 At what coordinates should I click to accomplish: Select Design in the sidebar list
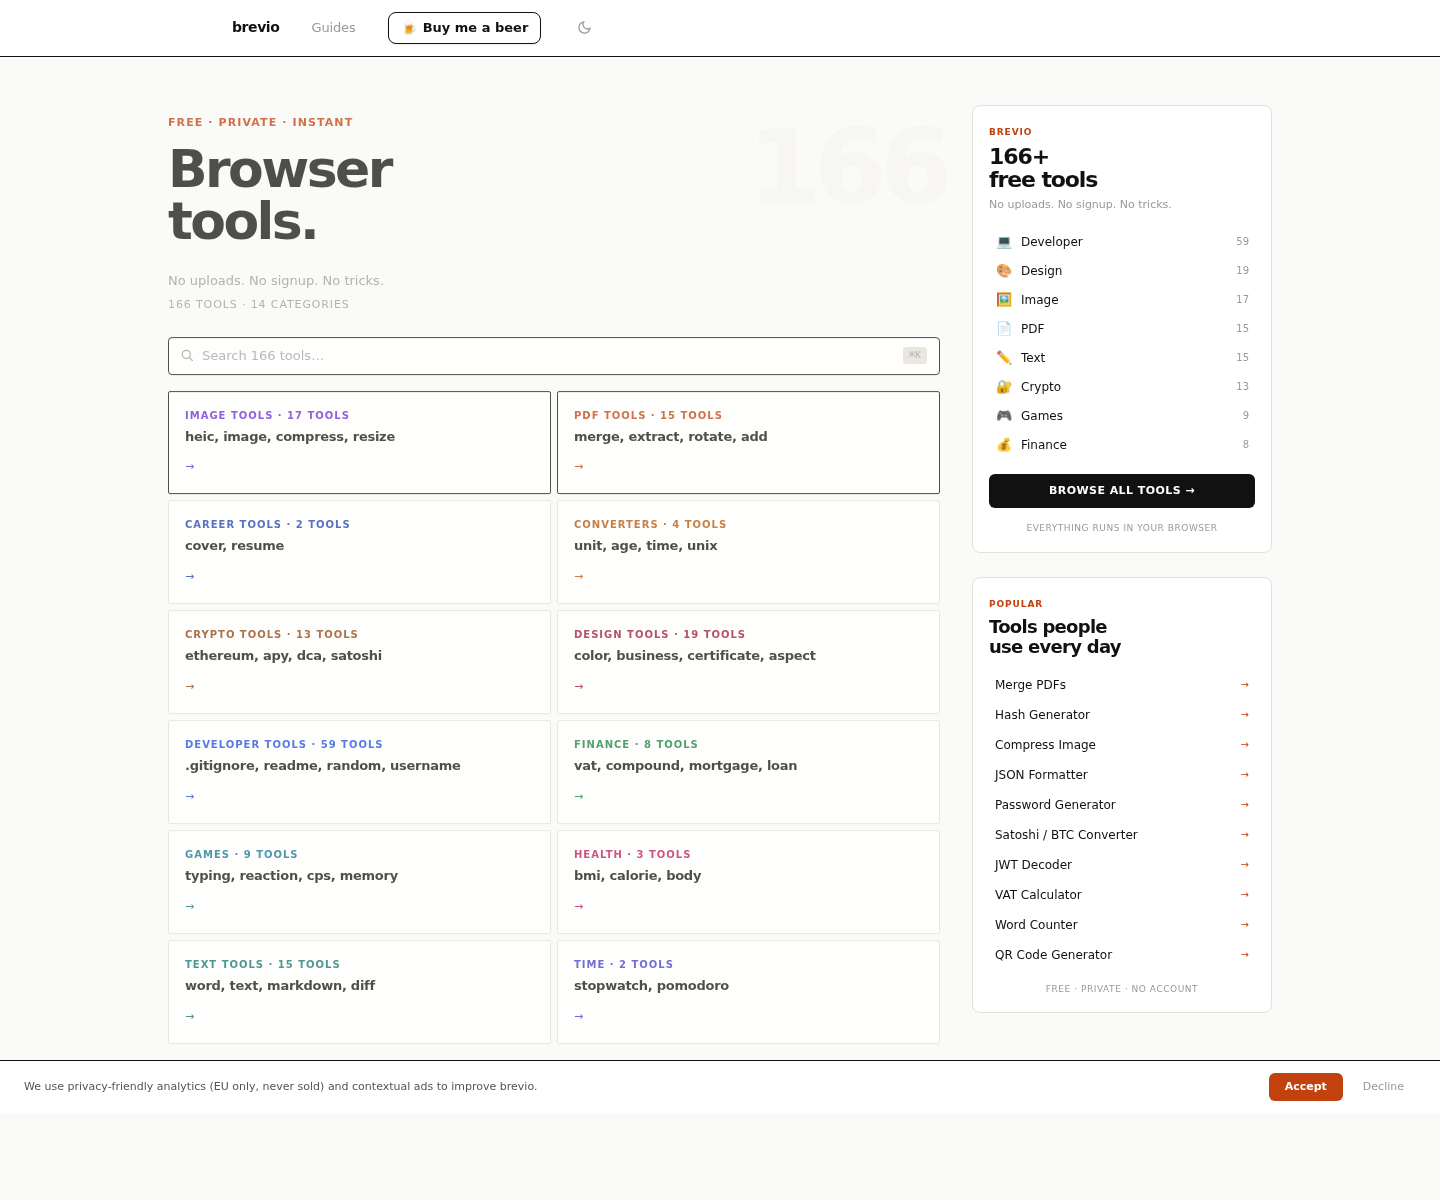tap(1122, 271)
